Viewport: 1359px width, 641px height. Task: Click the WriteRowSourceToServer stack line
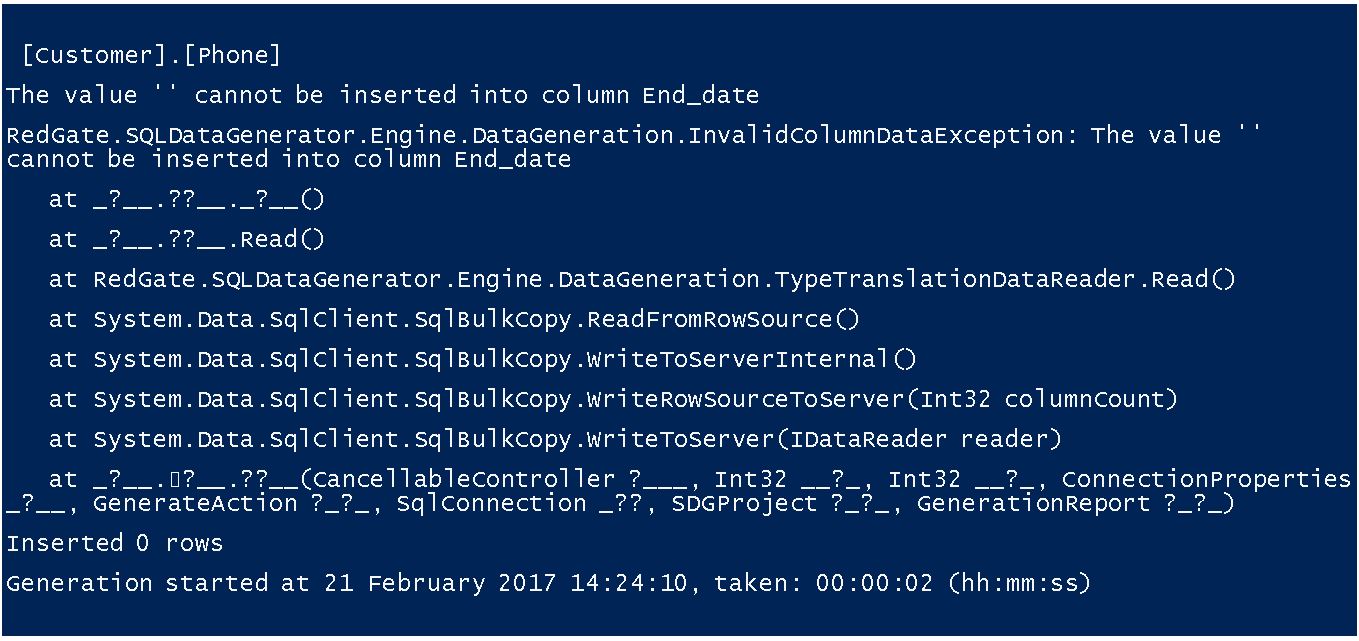pyautogui.click(x=613, y=400)
